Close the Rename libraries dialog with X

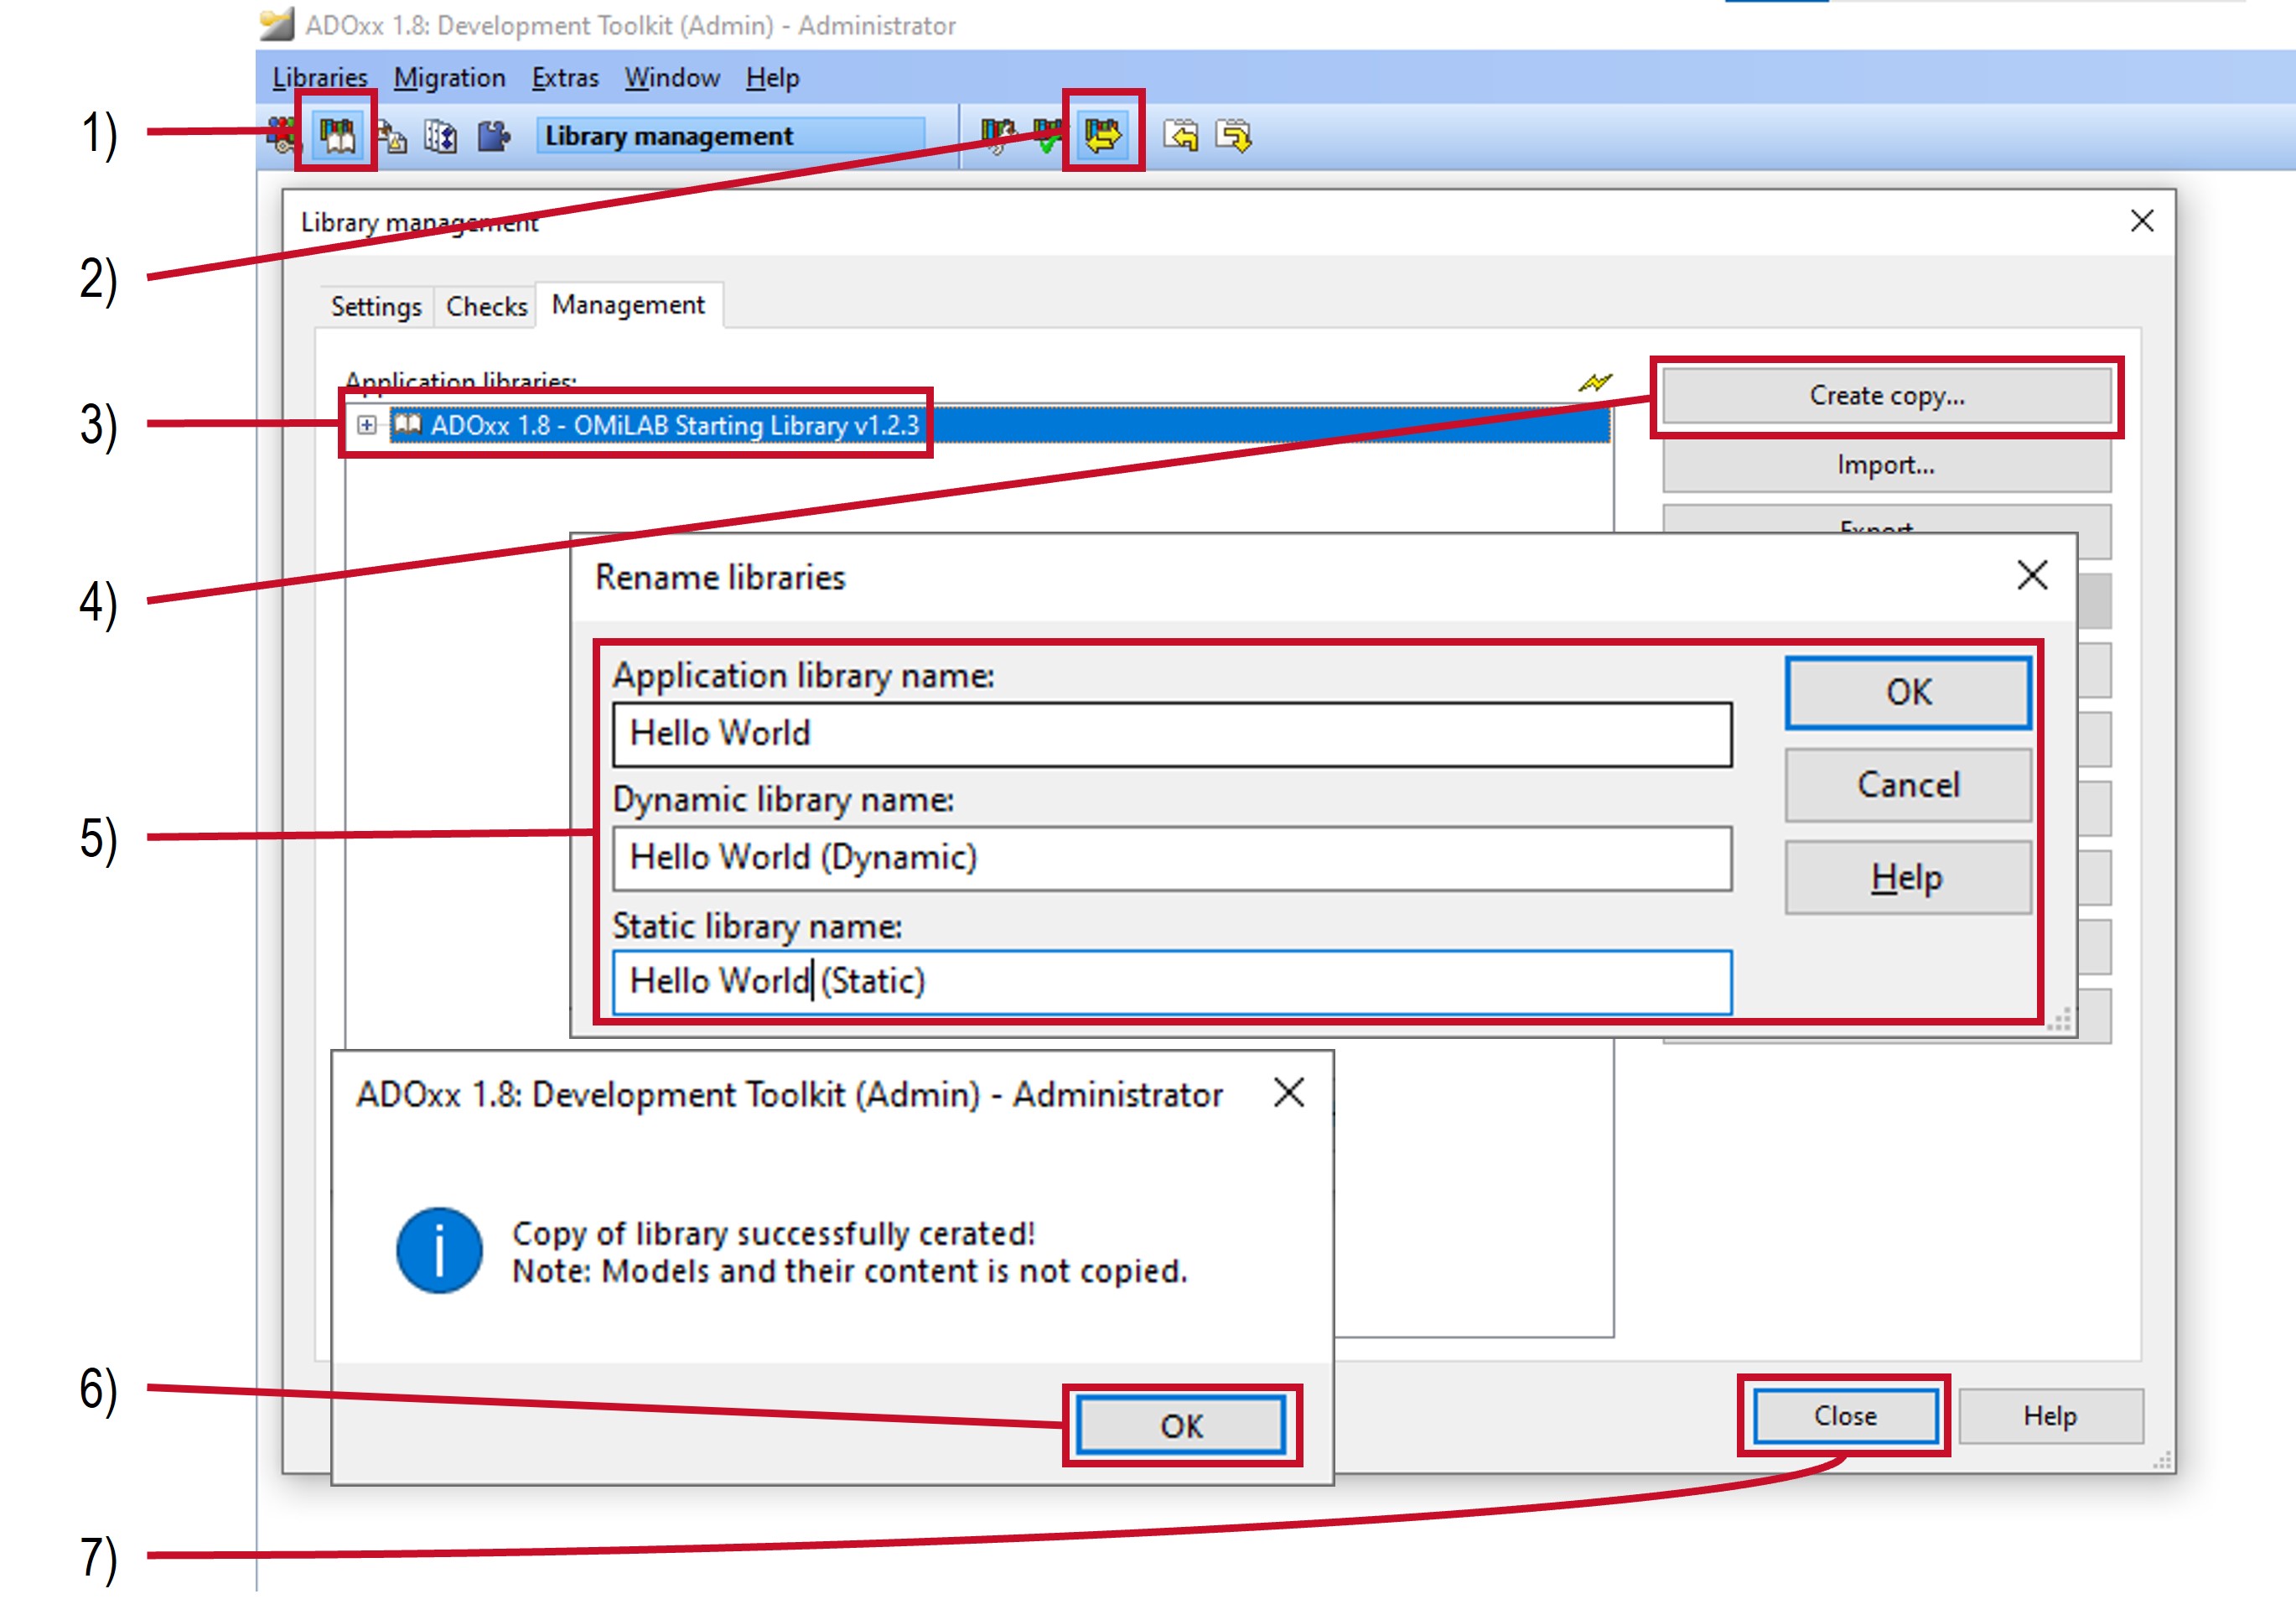[x=2032, y=576]
